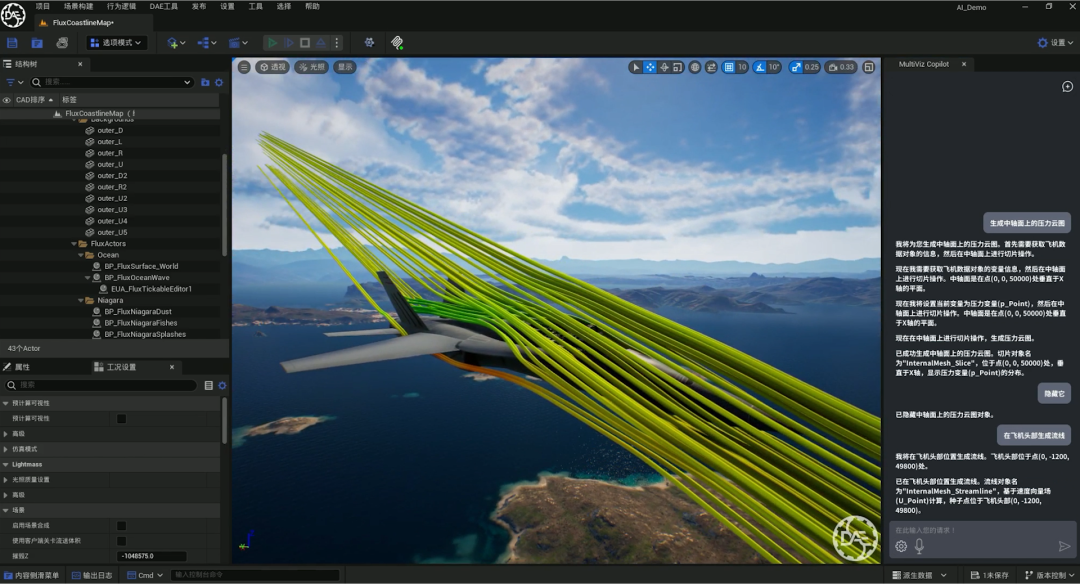The height and width of the screenshot is (584, 1080).
Task: Start new chat in MultiViz Copilot
Action: click(x=1067, y=87)
